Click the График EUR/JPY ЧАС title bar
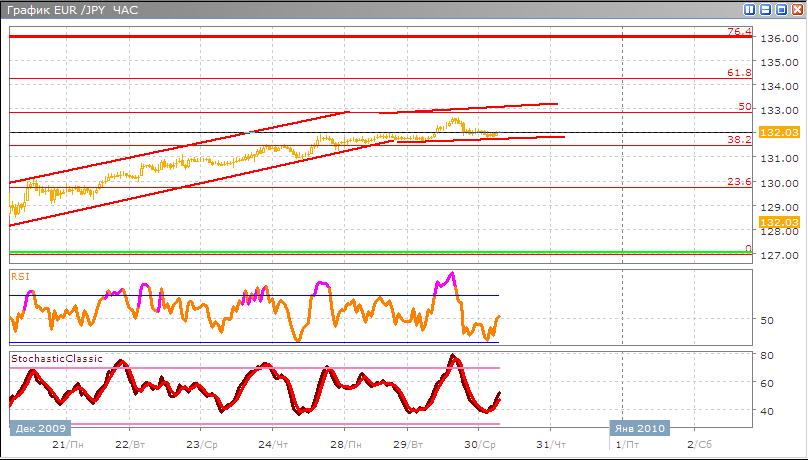The image size is (808, 460). point(300,9)
